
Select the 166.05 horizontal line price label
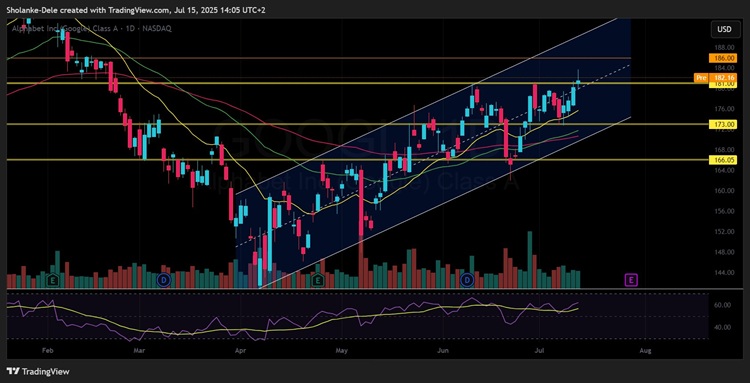coord(722,160)
